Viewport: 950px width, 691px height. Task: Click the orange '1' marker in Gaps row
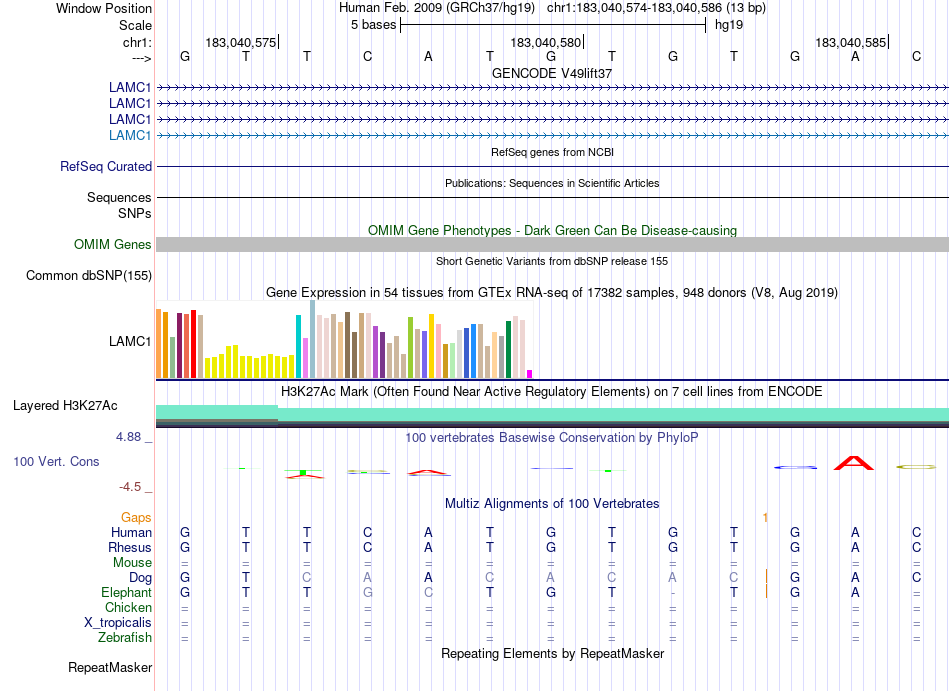pos(765,517)
